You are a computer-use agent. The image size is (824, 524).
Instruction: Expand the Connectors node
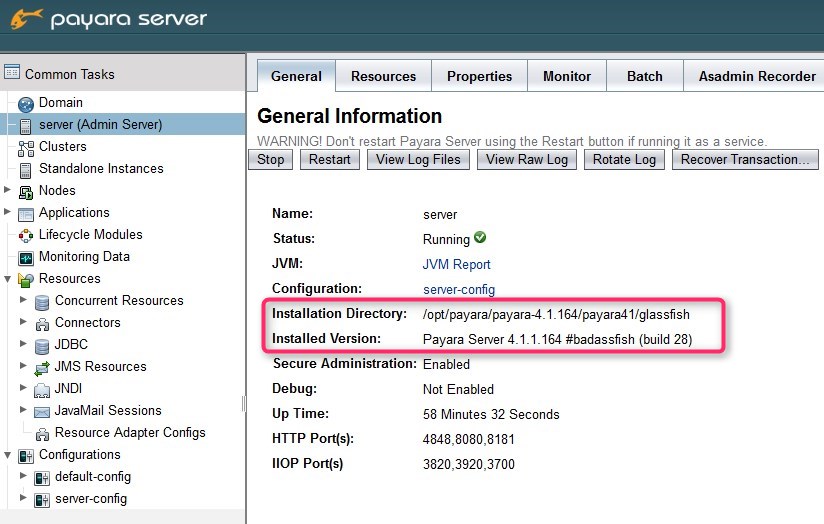click(x=23, y=322)
